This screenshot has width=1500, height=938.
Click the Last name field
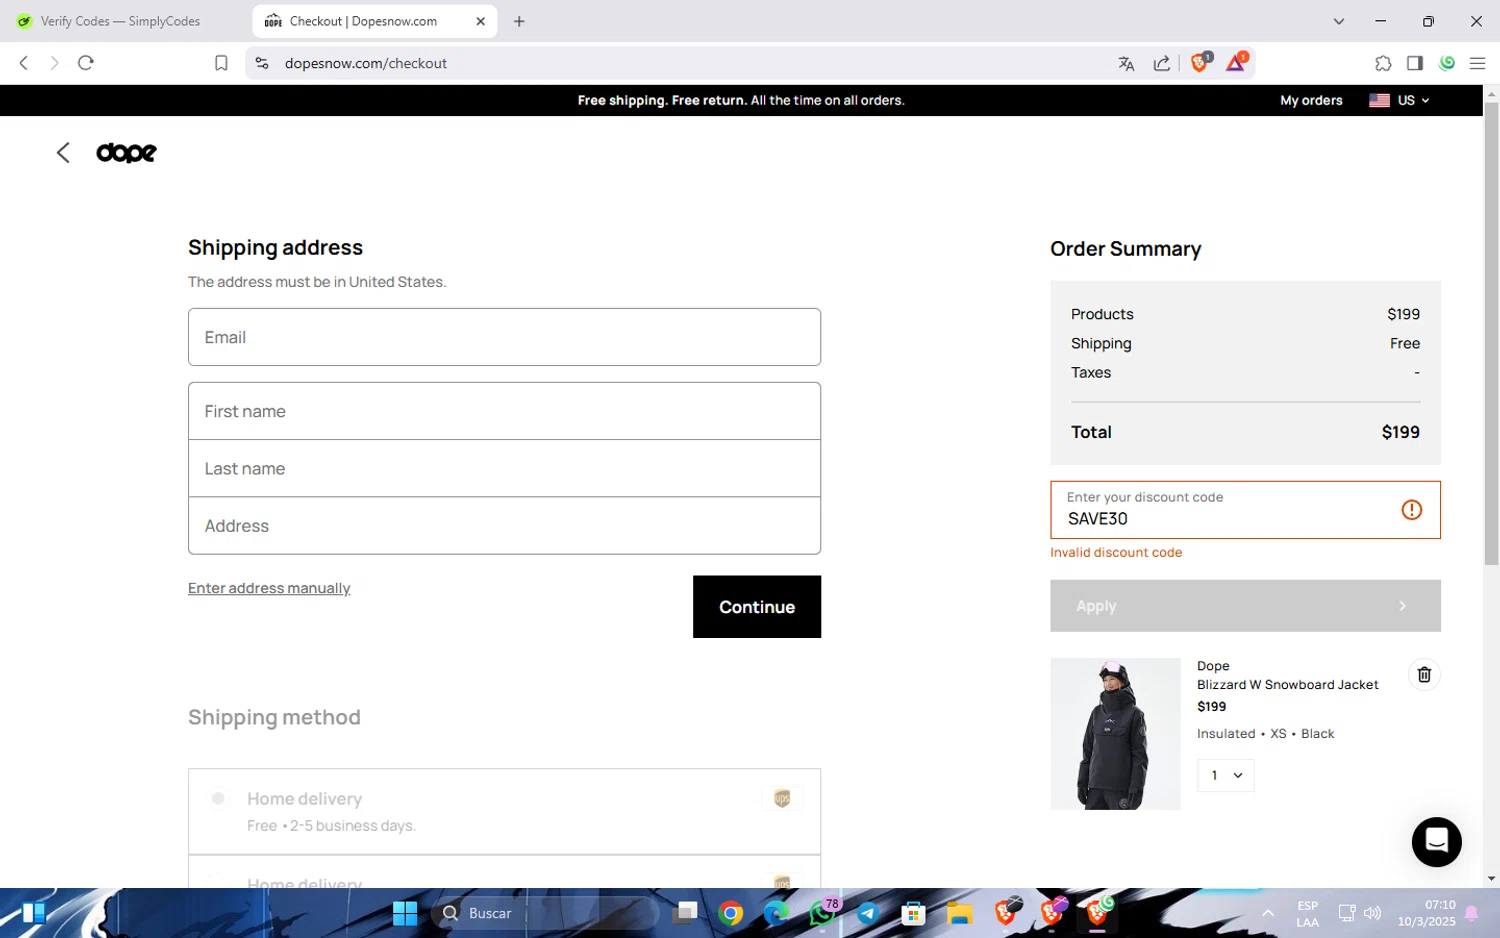(x=504, y=468)
